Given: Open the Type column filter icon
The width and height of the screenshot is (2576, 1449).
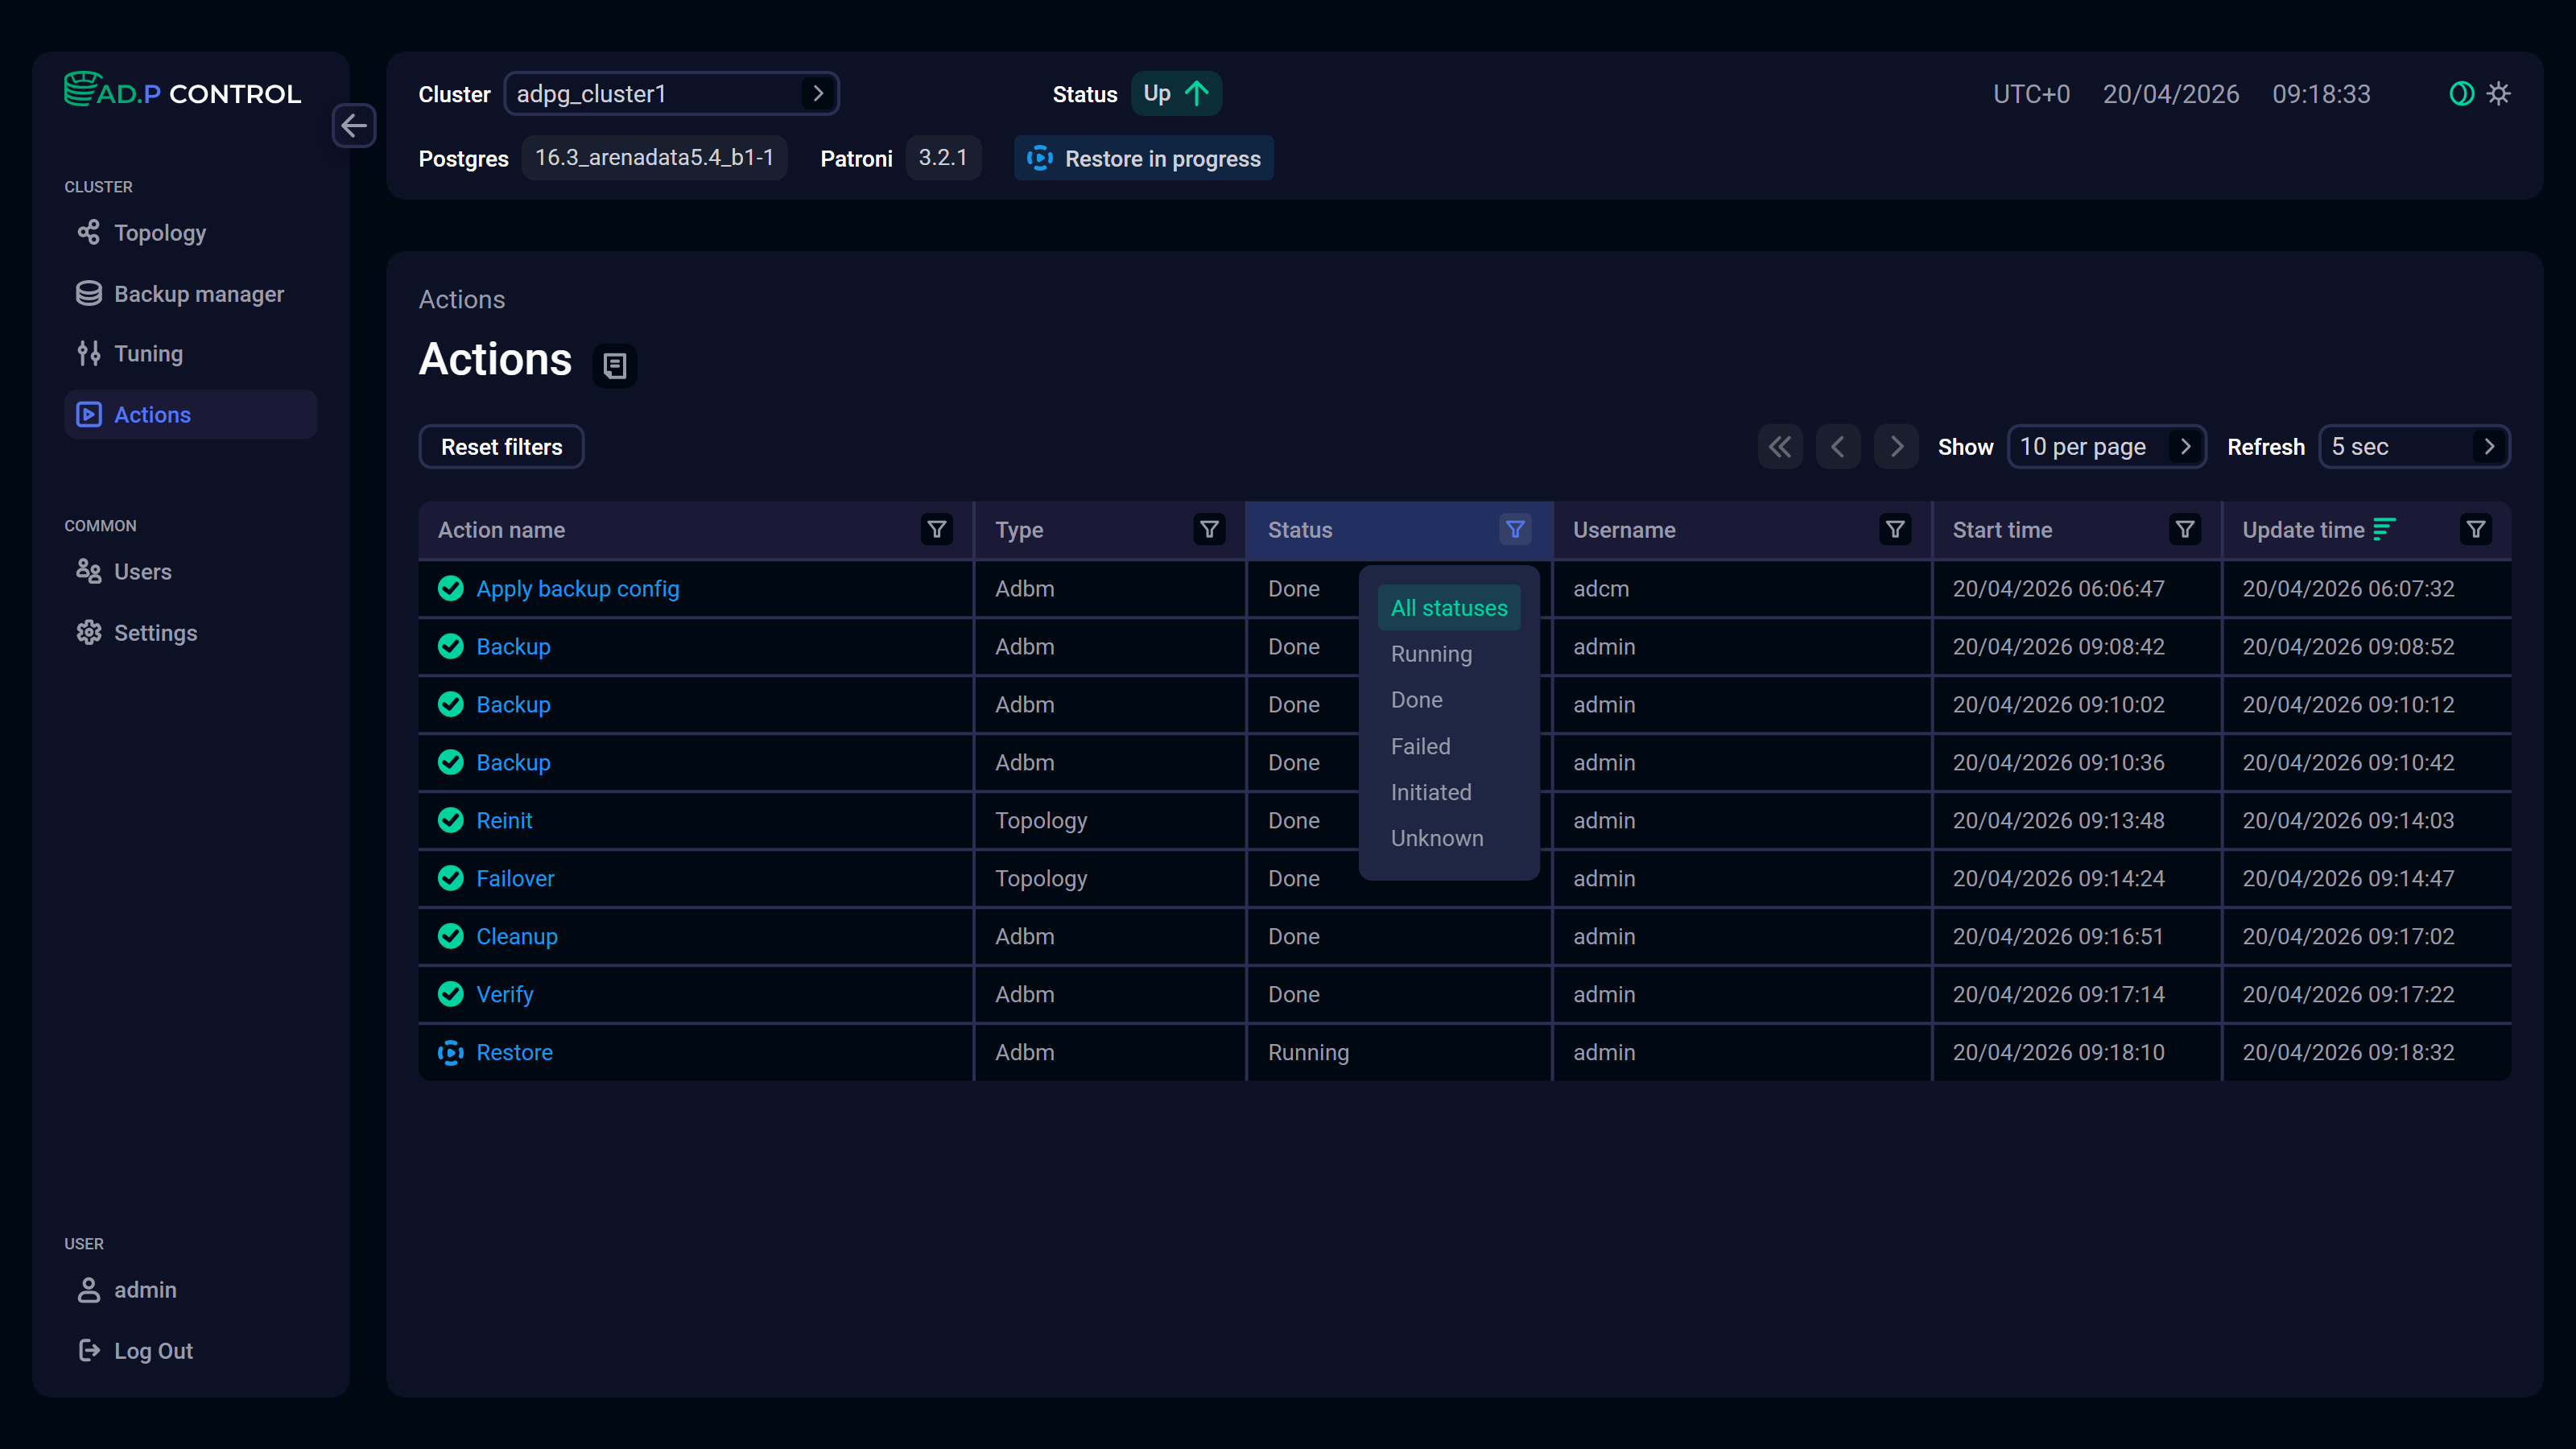Looking at the screenshot, I should [1209, 529].
